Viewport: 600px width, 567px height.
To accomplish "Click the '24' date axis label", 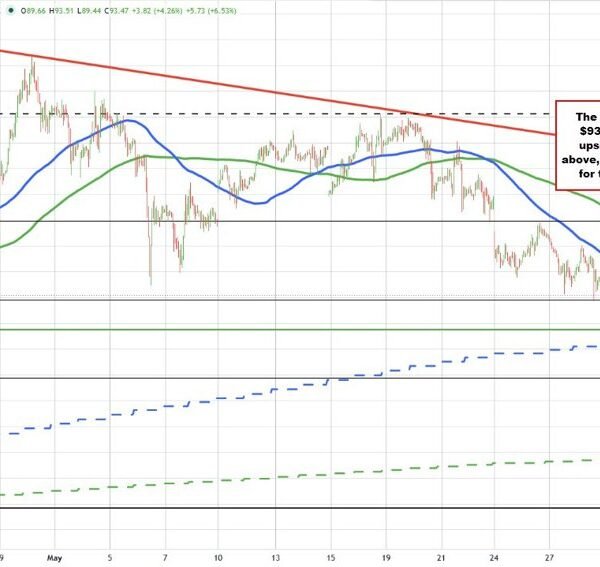I will click(x=494, y=558).
